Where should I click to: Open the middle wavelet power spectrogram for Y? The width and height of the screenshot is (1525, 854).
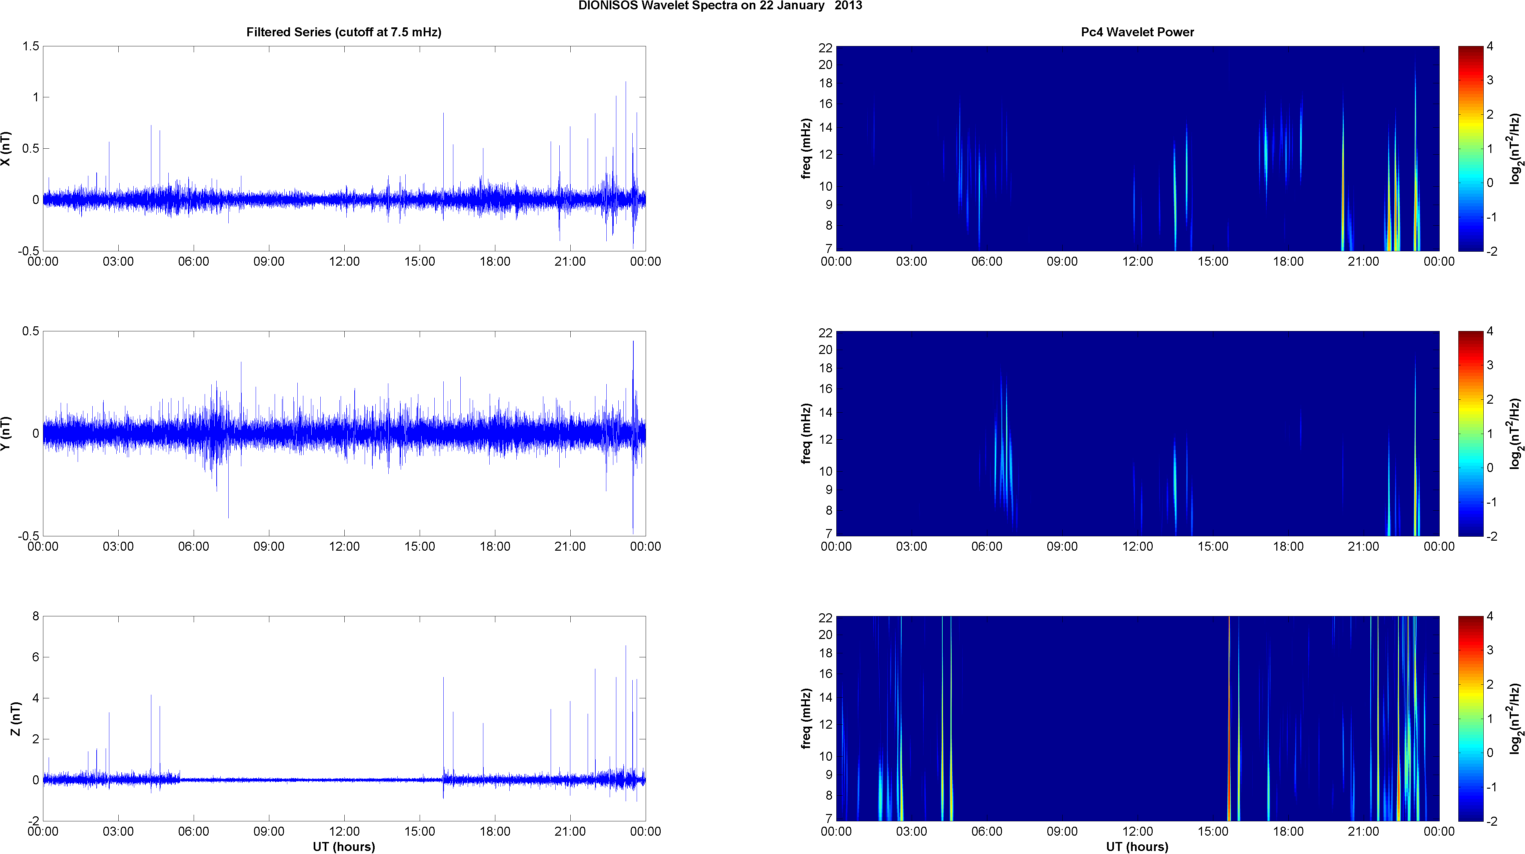tap(1137, 433)
